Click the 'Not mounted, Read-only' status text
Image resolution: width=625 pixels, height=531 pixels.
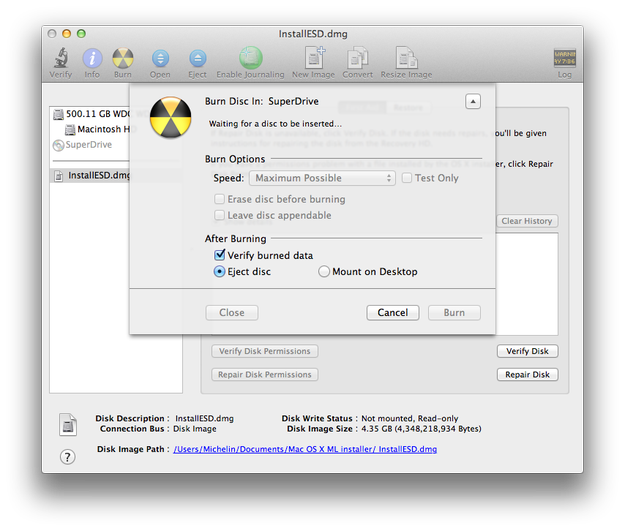point(409,419)
